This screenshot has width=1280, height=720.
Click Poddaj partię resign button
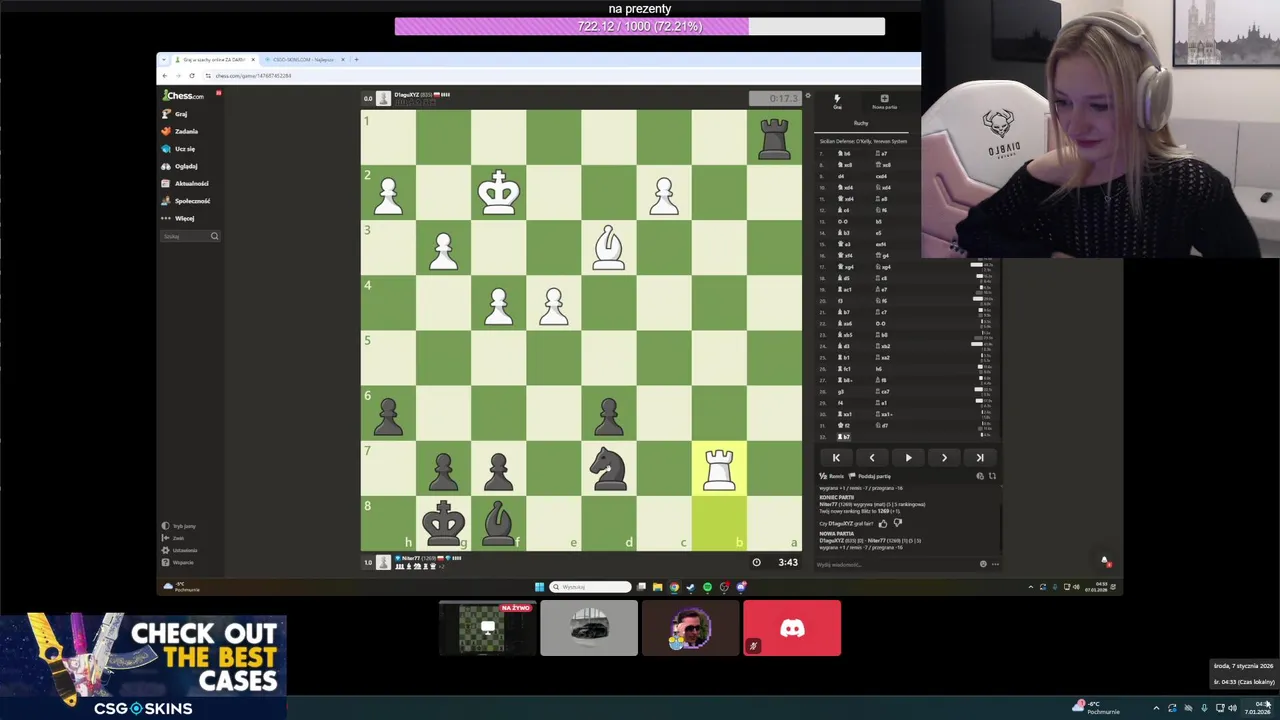(871, 476)
